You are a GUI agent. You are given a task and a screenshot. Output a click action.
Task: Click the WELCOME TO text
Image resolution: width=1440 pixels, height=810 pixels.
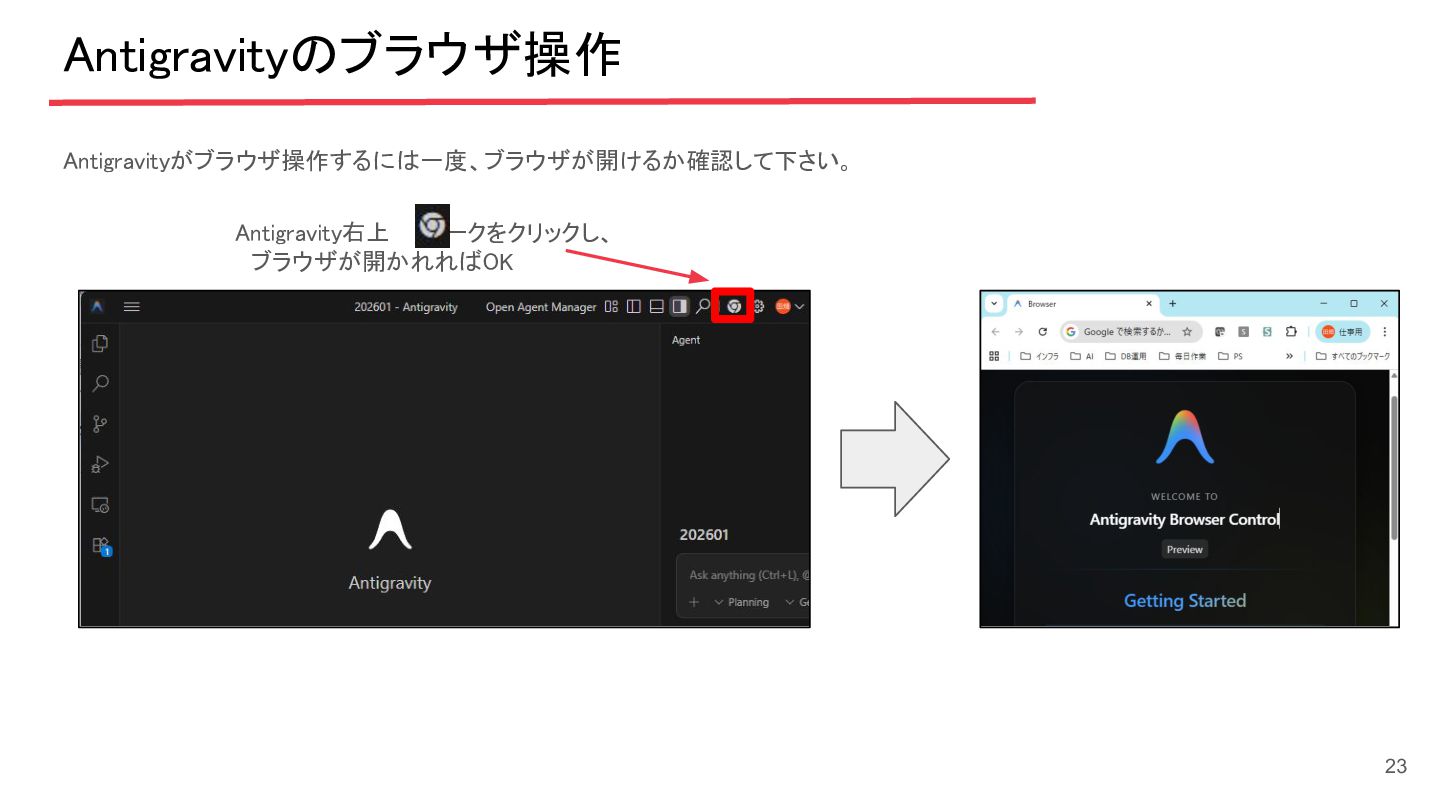pyautogui.click(x=1184, y=496)
